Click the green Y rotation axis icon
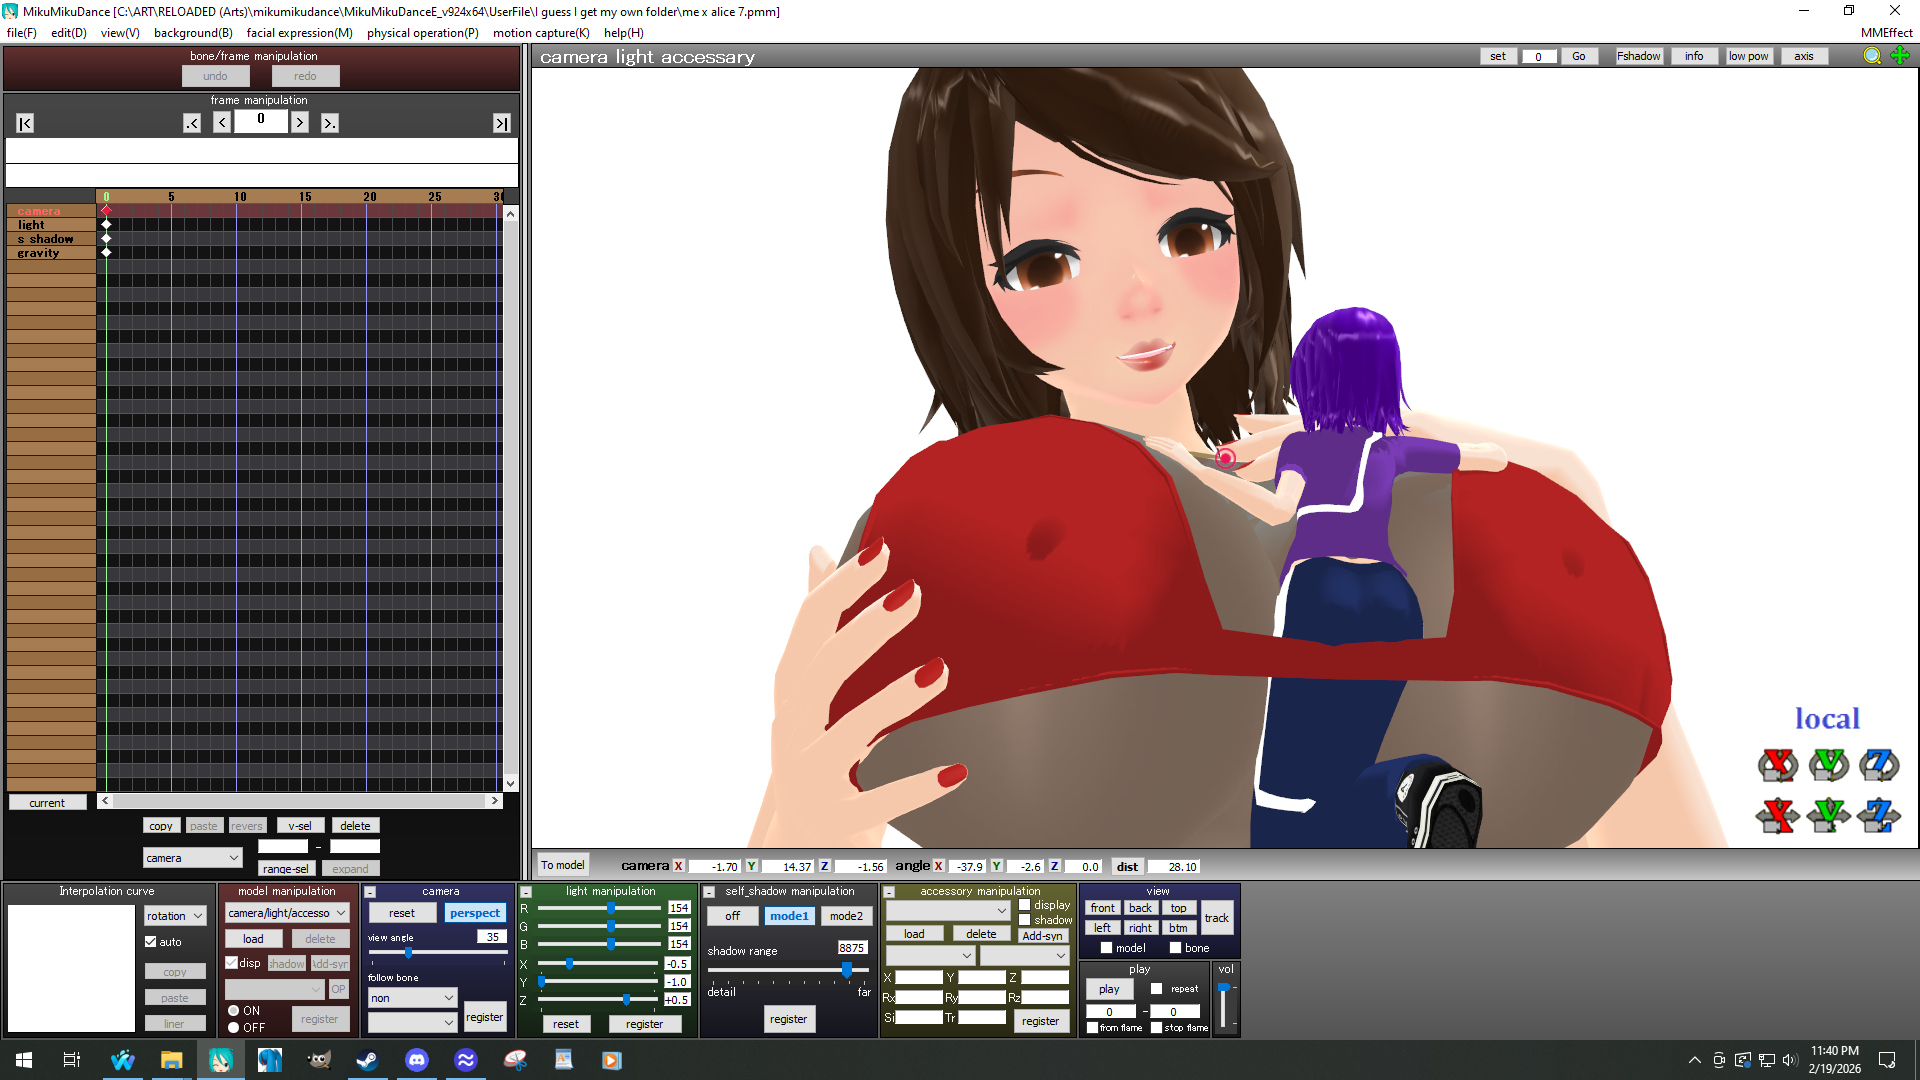The image size is (1920, 1080). point(1828,765)
